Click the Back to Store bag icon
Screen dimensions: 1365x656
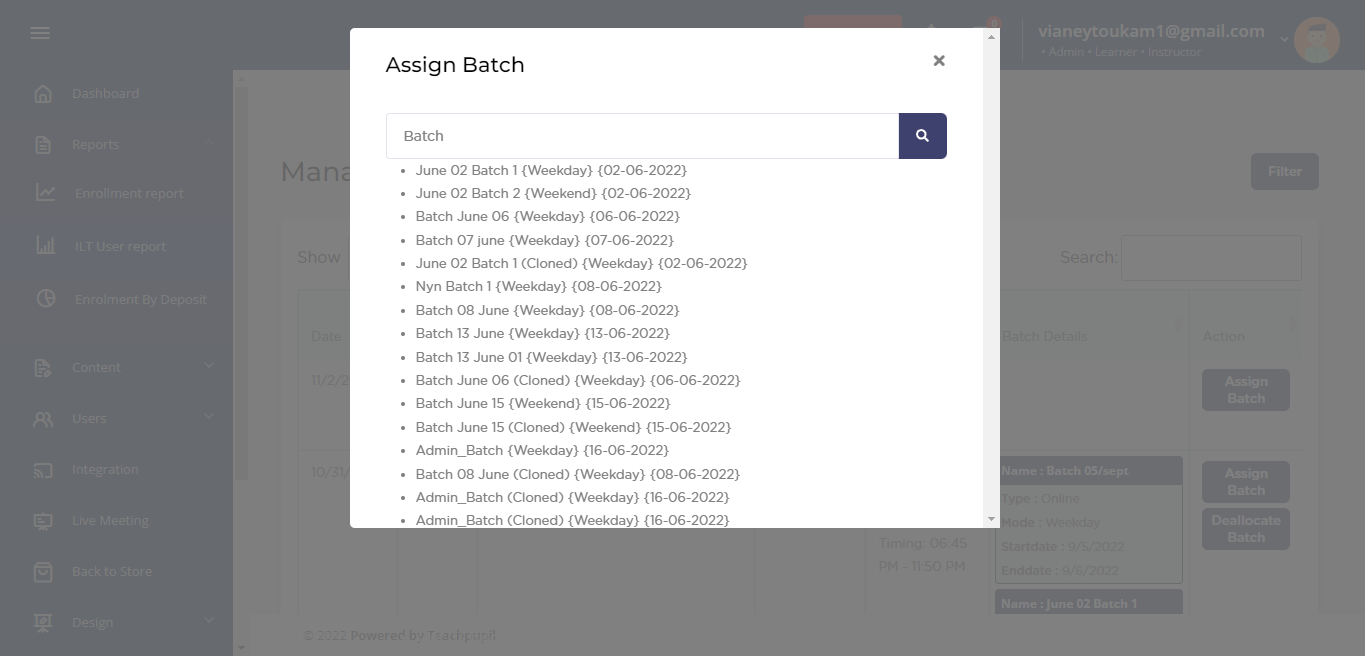point(43,572)
